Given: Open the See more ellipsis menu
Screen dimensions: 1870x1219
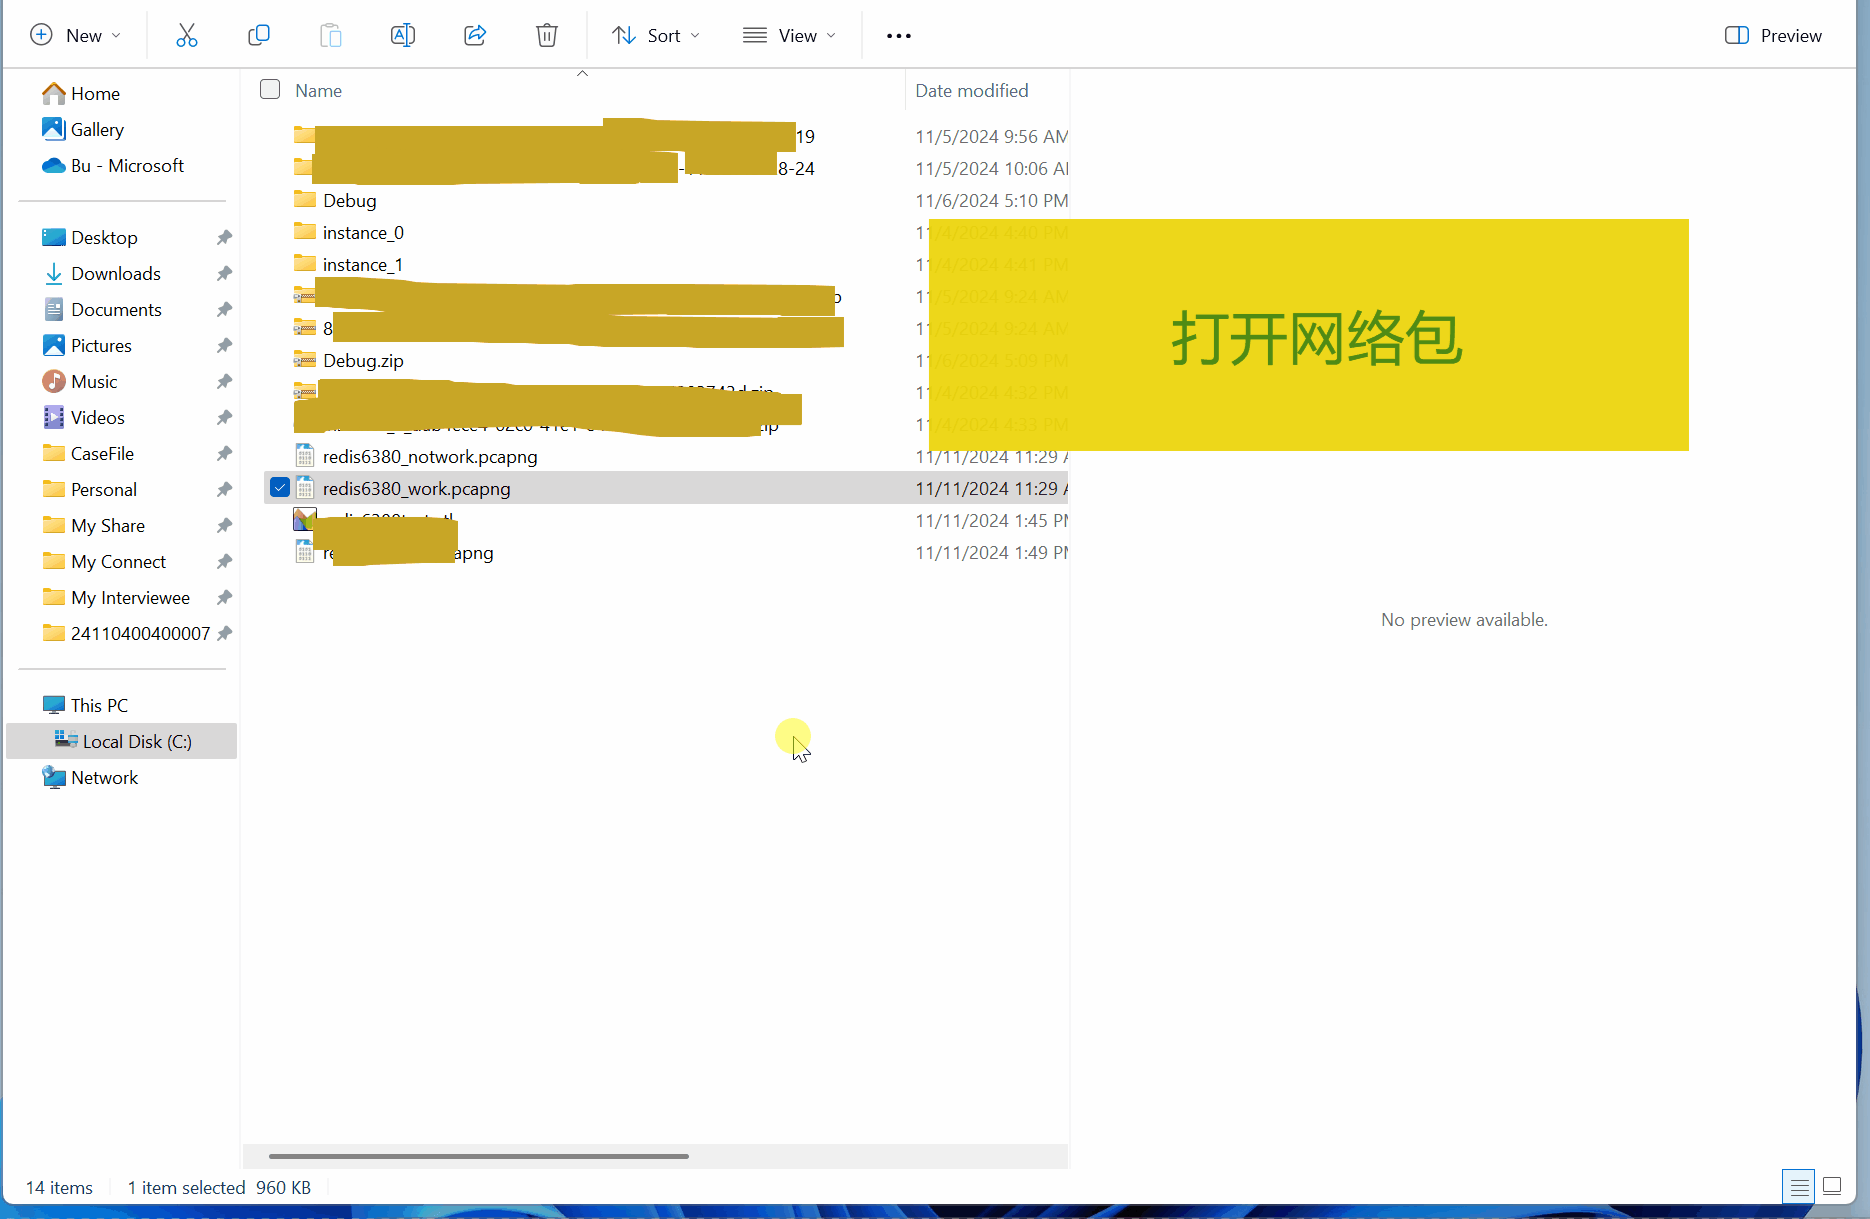Looking at the screenshot, I should 898,36.
